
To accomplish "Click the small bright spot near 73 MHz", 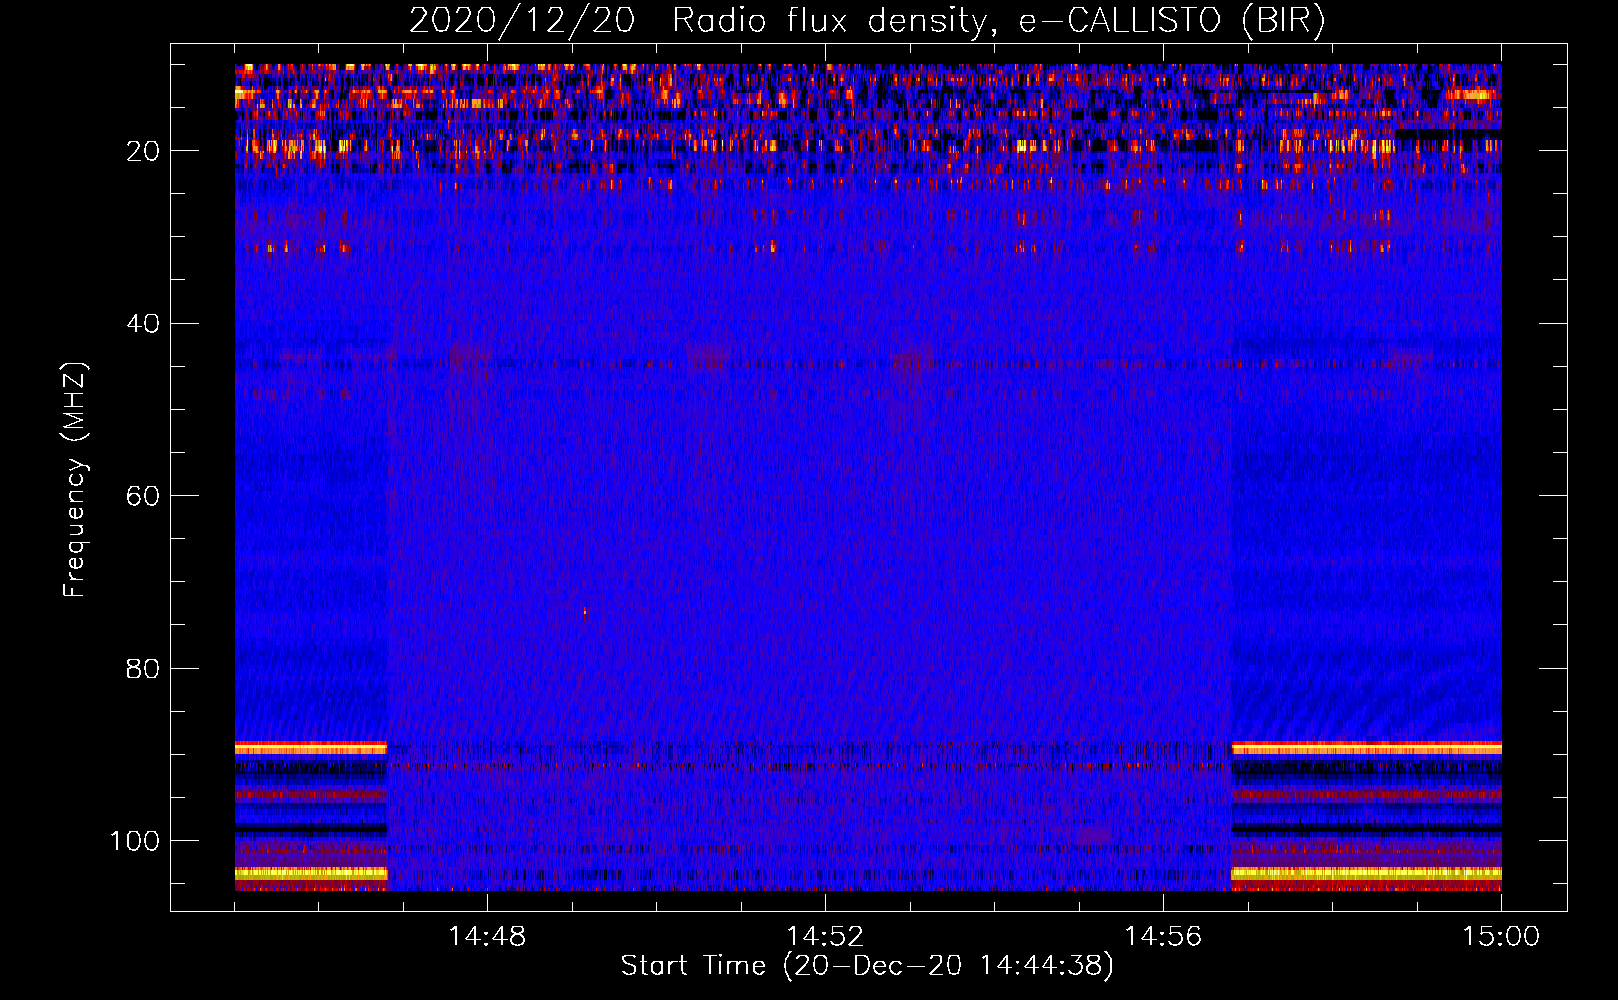I will point(585,612).
